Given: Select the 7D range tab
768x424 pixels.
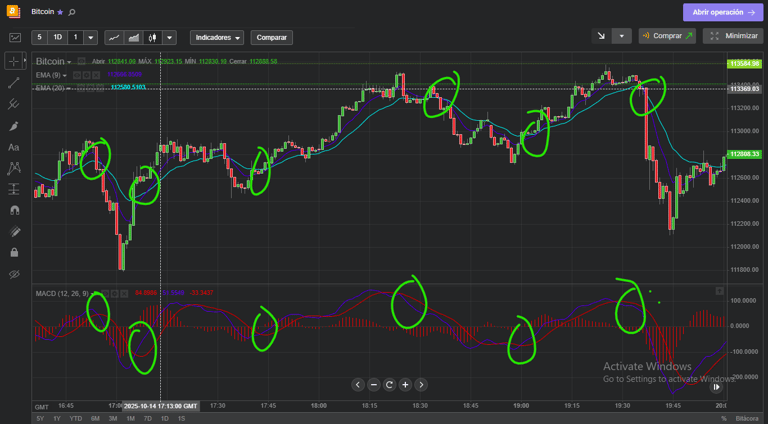Looking at the screenshot, I should [147, 419].
